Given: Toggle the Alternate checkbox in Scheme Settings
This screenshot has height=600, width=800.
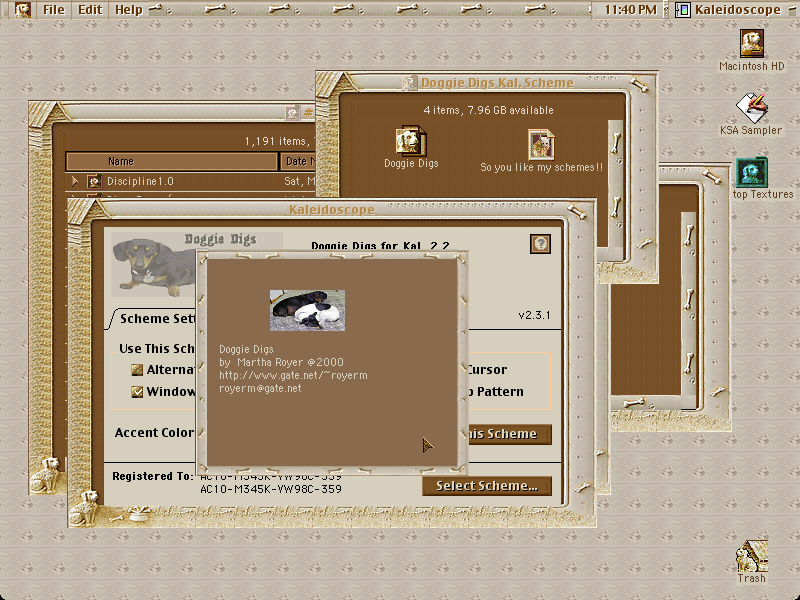Looking at the screenshot, I should pos(137,369).
